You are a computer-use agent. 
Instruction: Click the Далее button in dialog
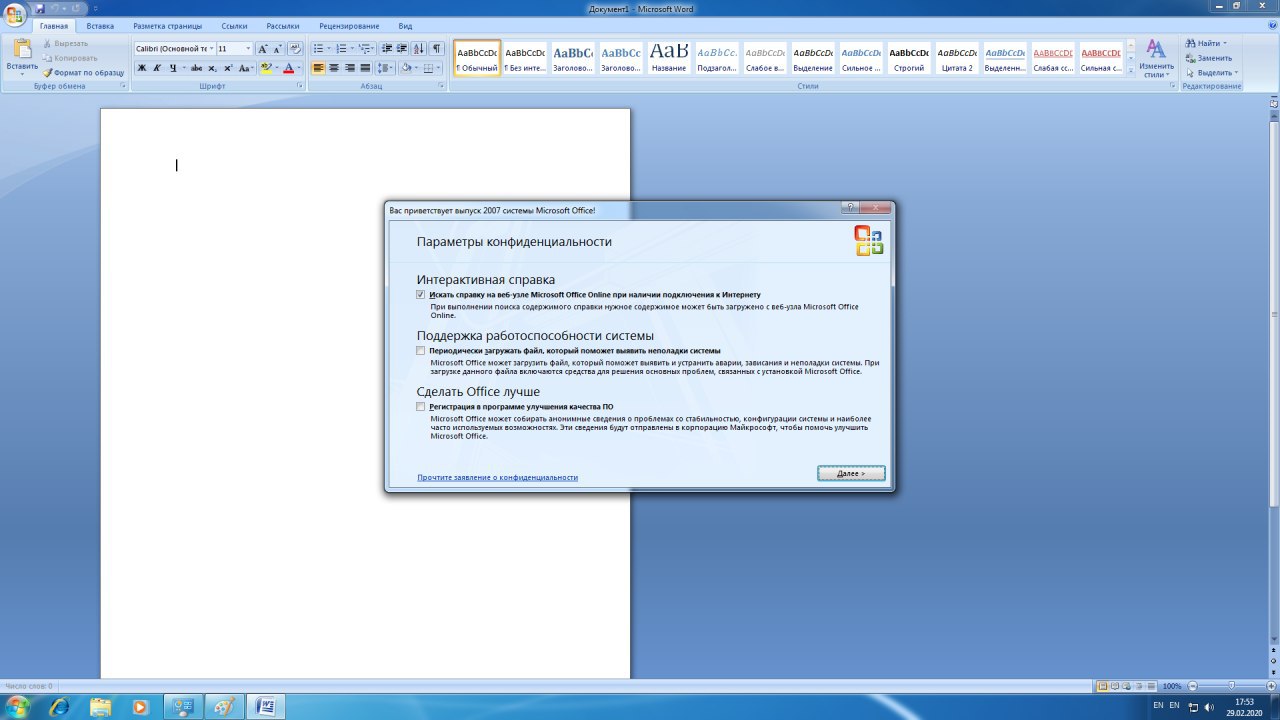pos(851,473)
